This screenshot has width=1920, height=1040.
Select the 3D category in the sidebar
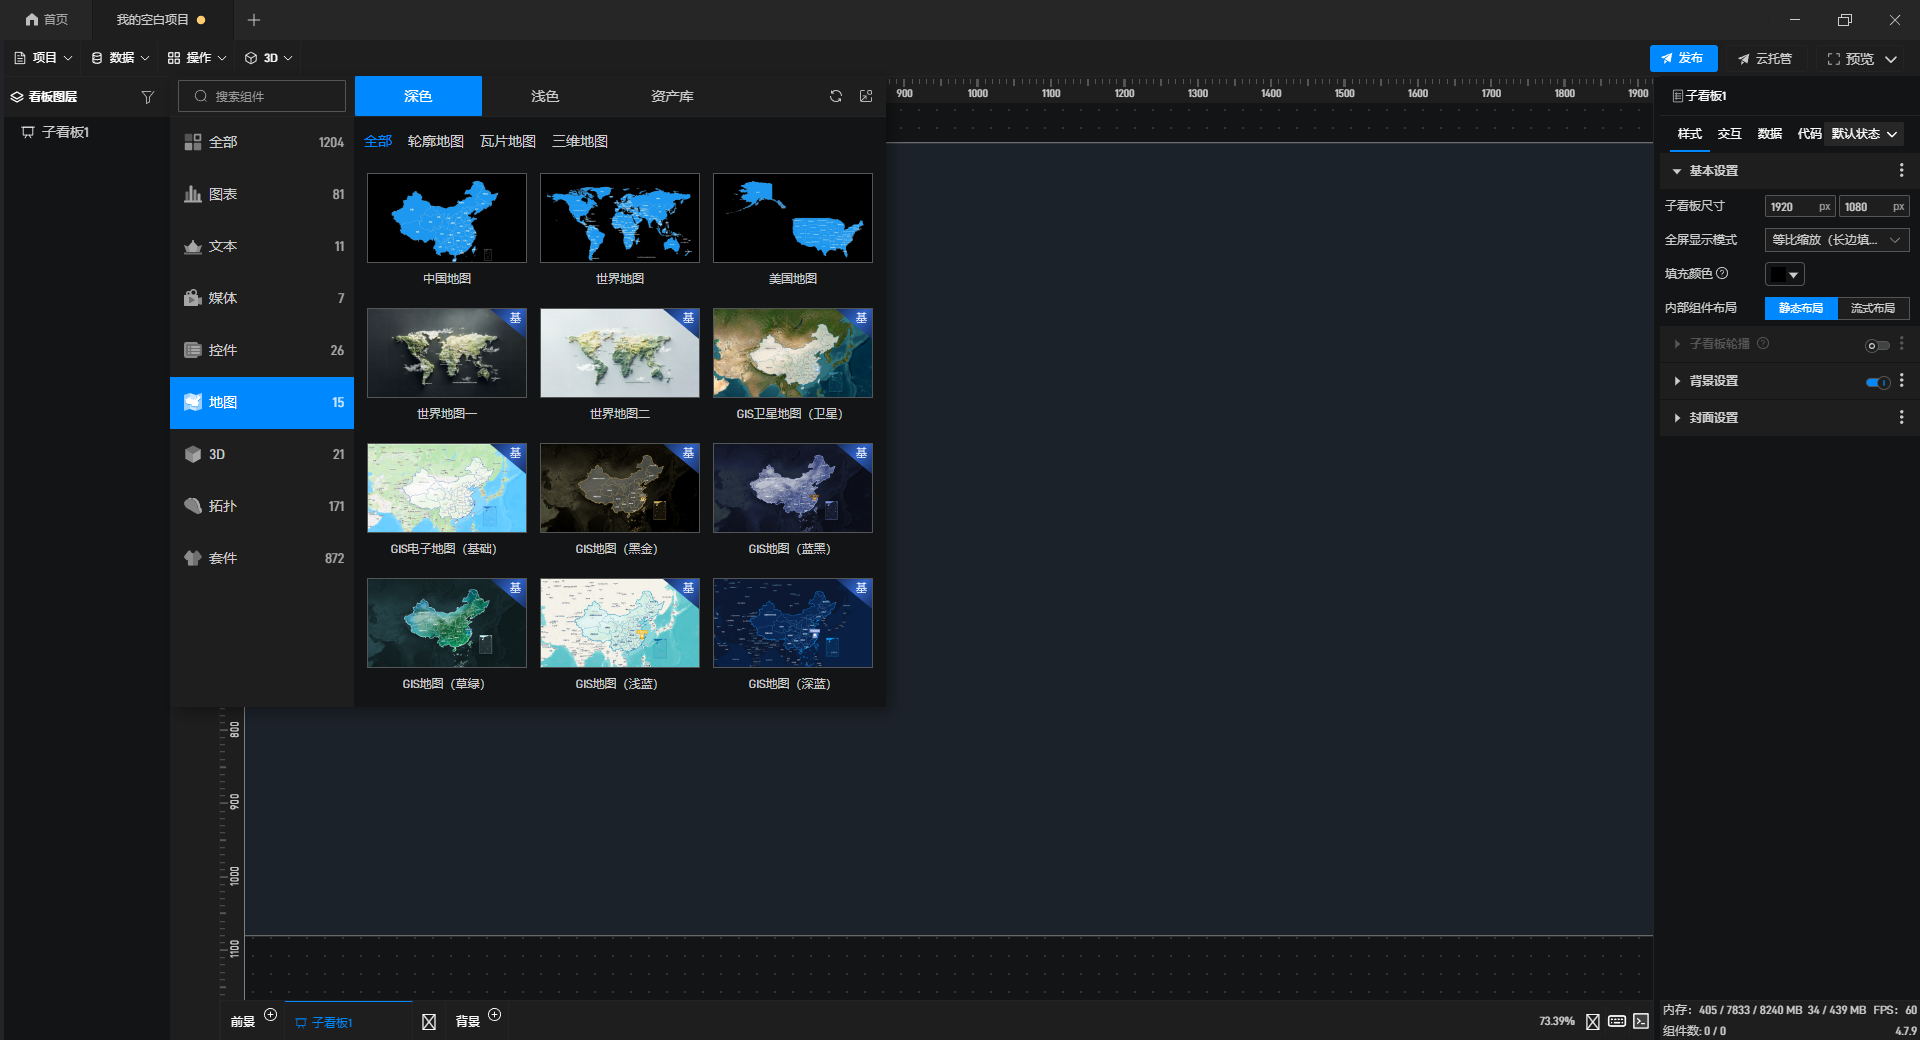(x=262, y=454)
